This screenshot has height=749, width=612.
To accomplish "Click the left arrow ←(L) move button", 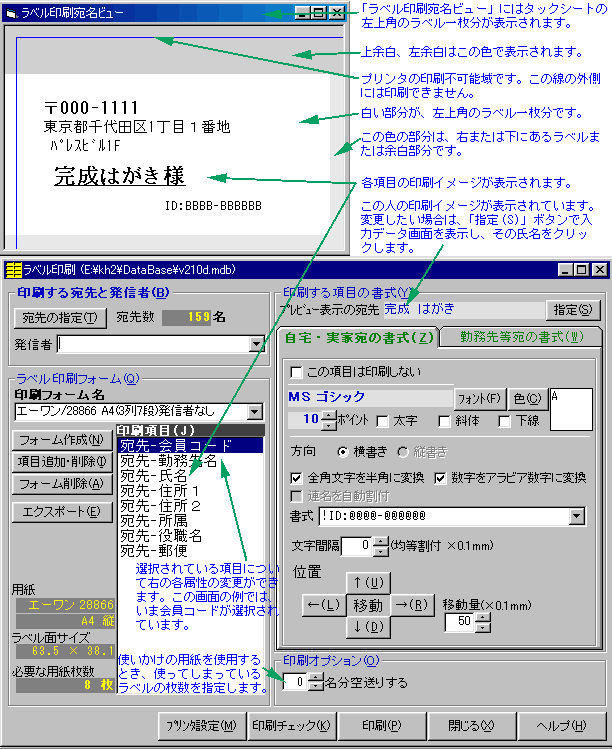I will point(322,605).
